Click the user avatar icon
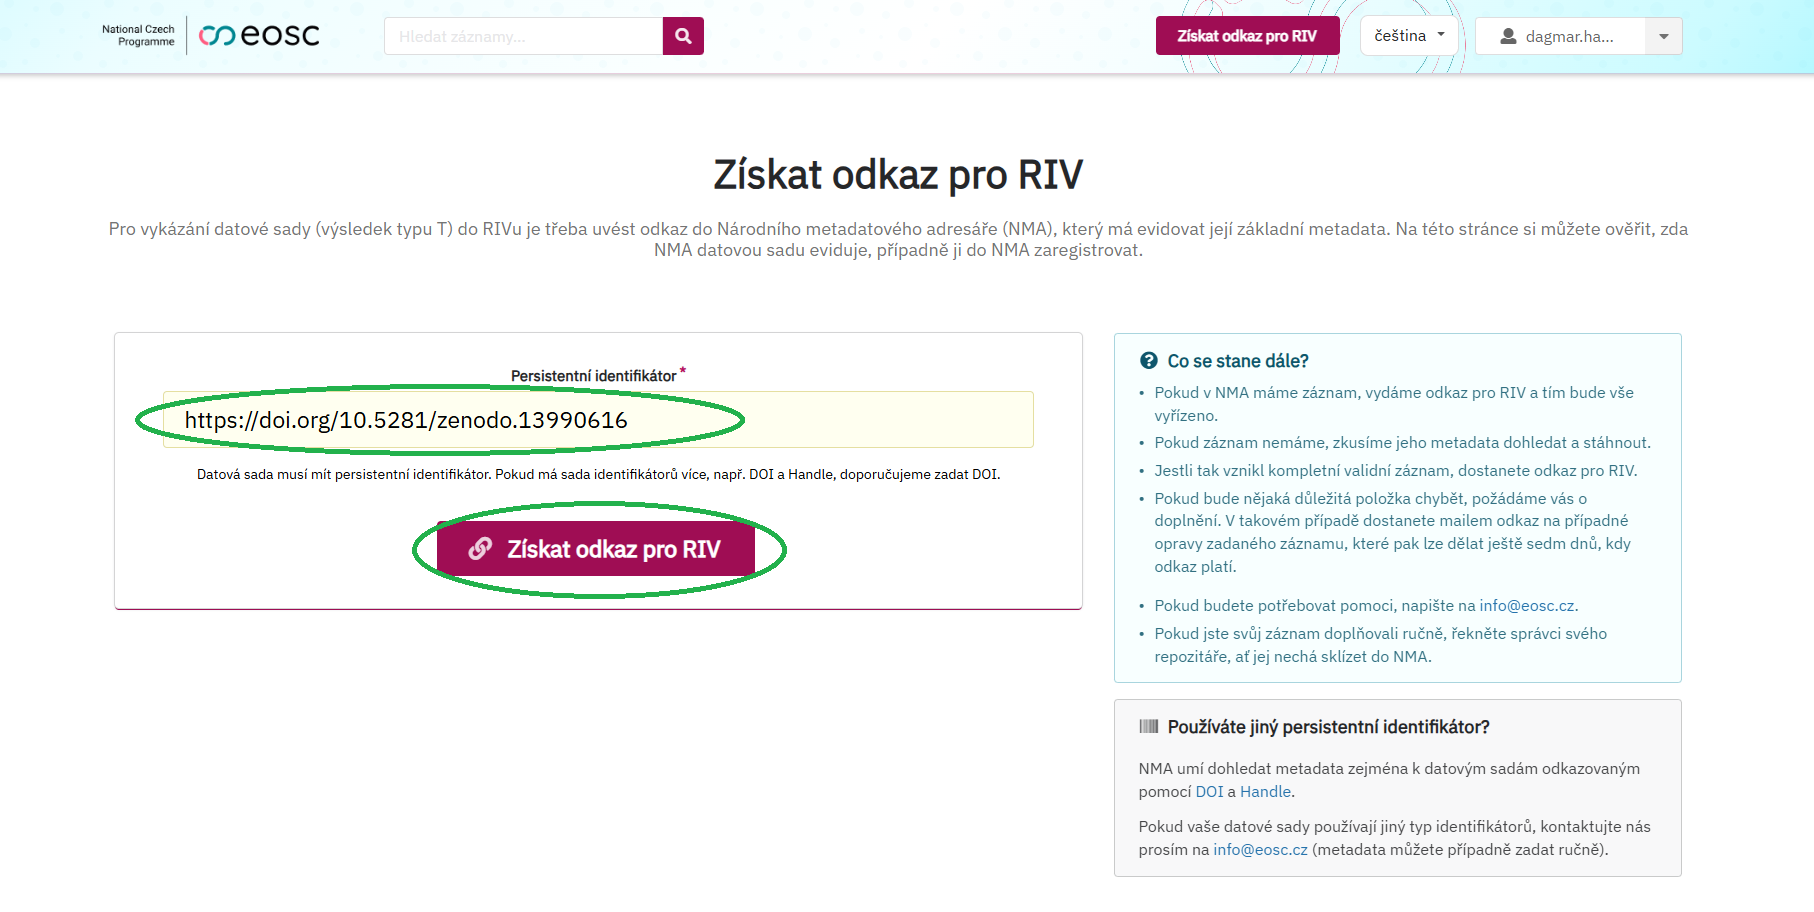The height and width of the screenshot is (912, 1814). point(1508,36)
